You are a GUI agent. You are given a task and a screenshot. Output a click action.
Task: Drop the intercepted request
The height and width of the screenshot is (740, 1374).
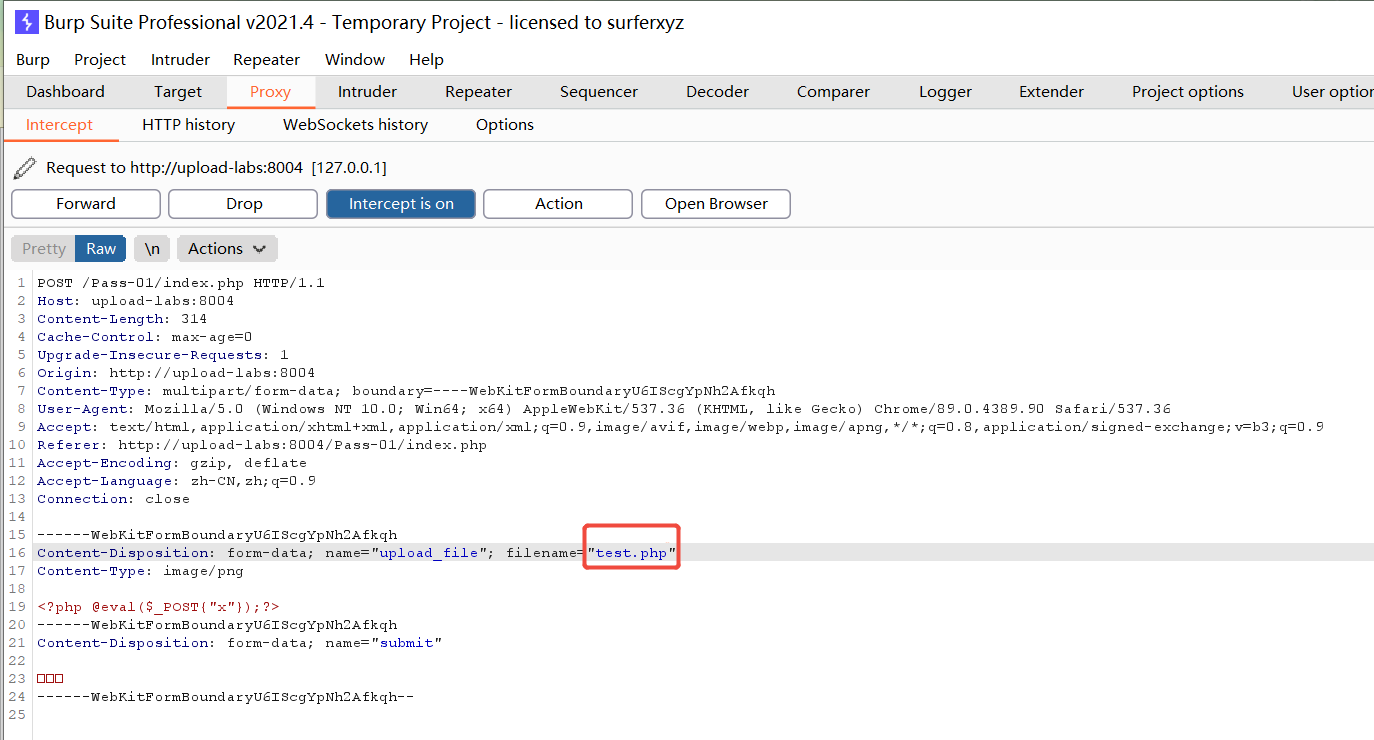click(243, 204)
